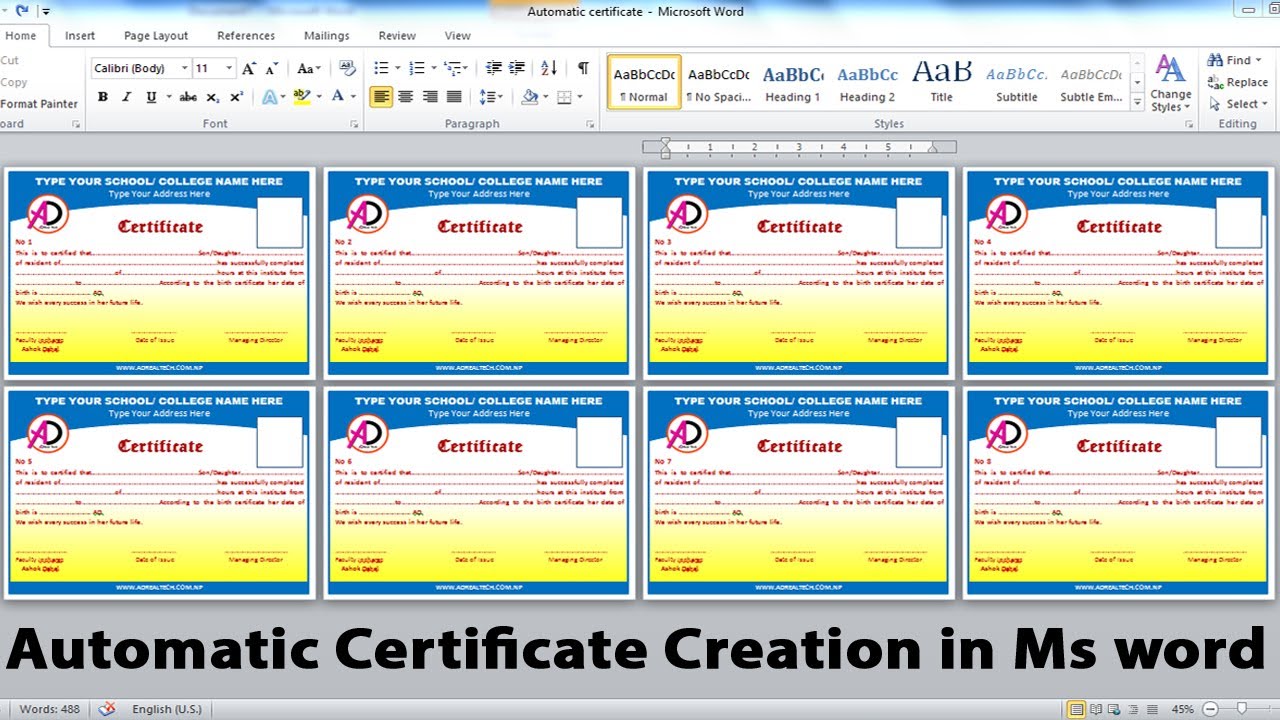Screen dimensions: 1280x720
Task: Click the 45% zoom level
Action: click(1182, 709)
